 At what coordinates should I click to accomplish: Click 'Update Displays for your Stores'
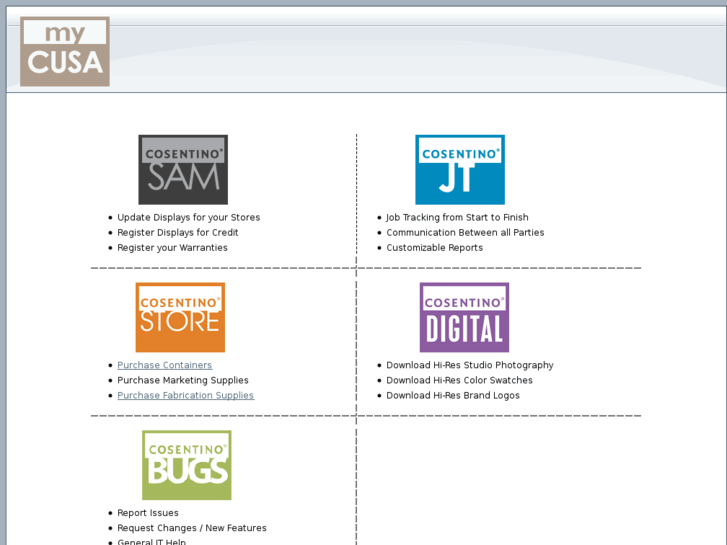click(189, 217)
